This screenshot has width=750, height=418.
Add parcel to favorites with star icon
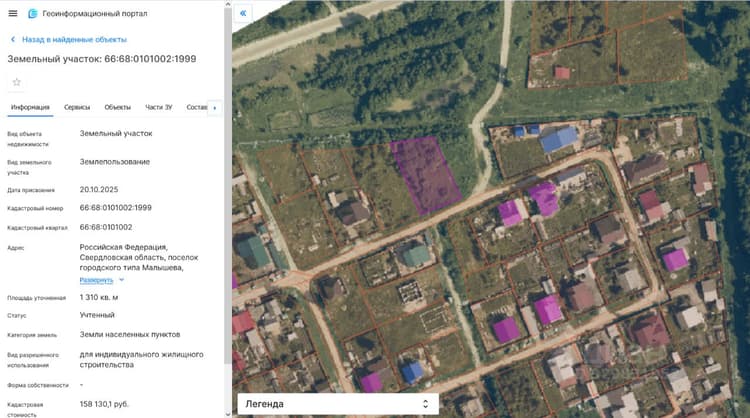(17, 82)
